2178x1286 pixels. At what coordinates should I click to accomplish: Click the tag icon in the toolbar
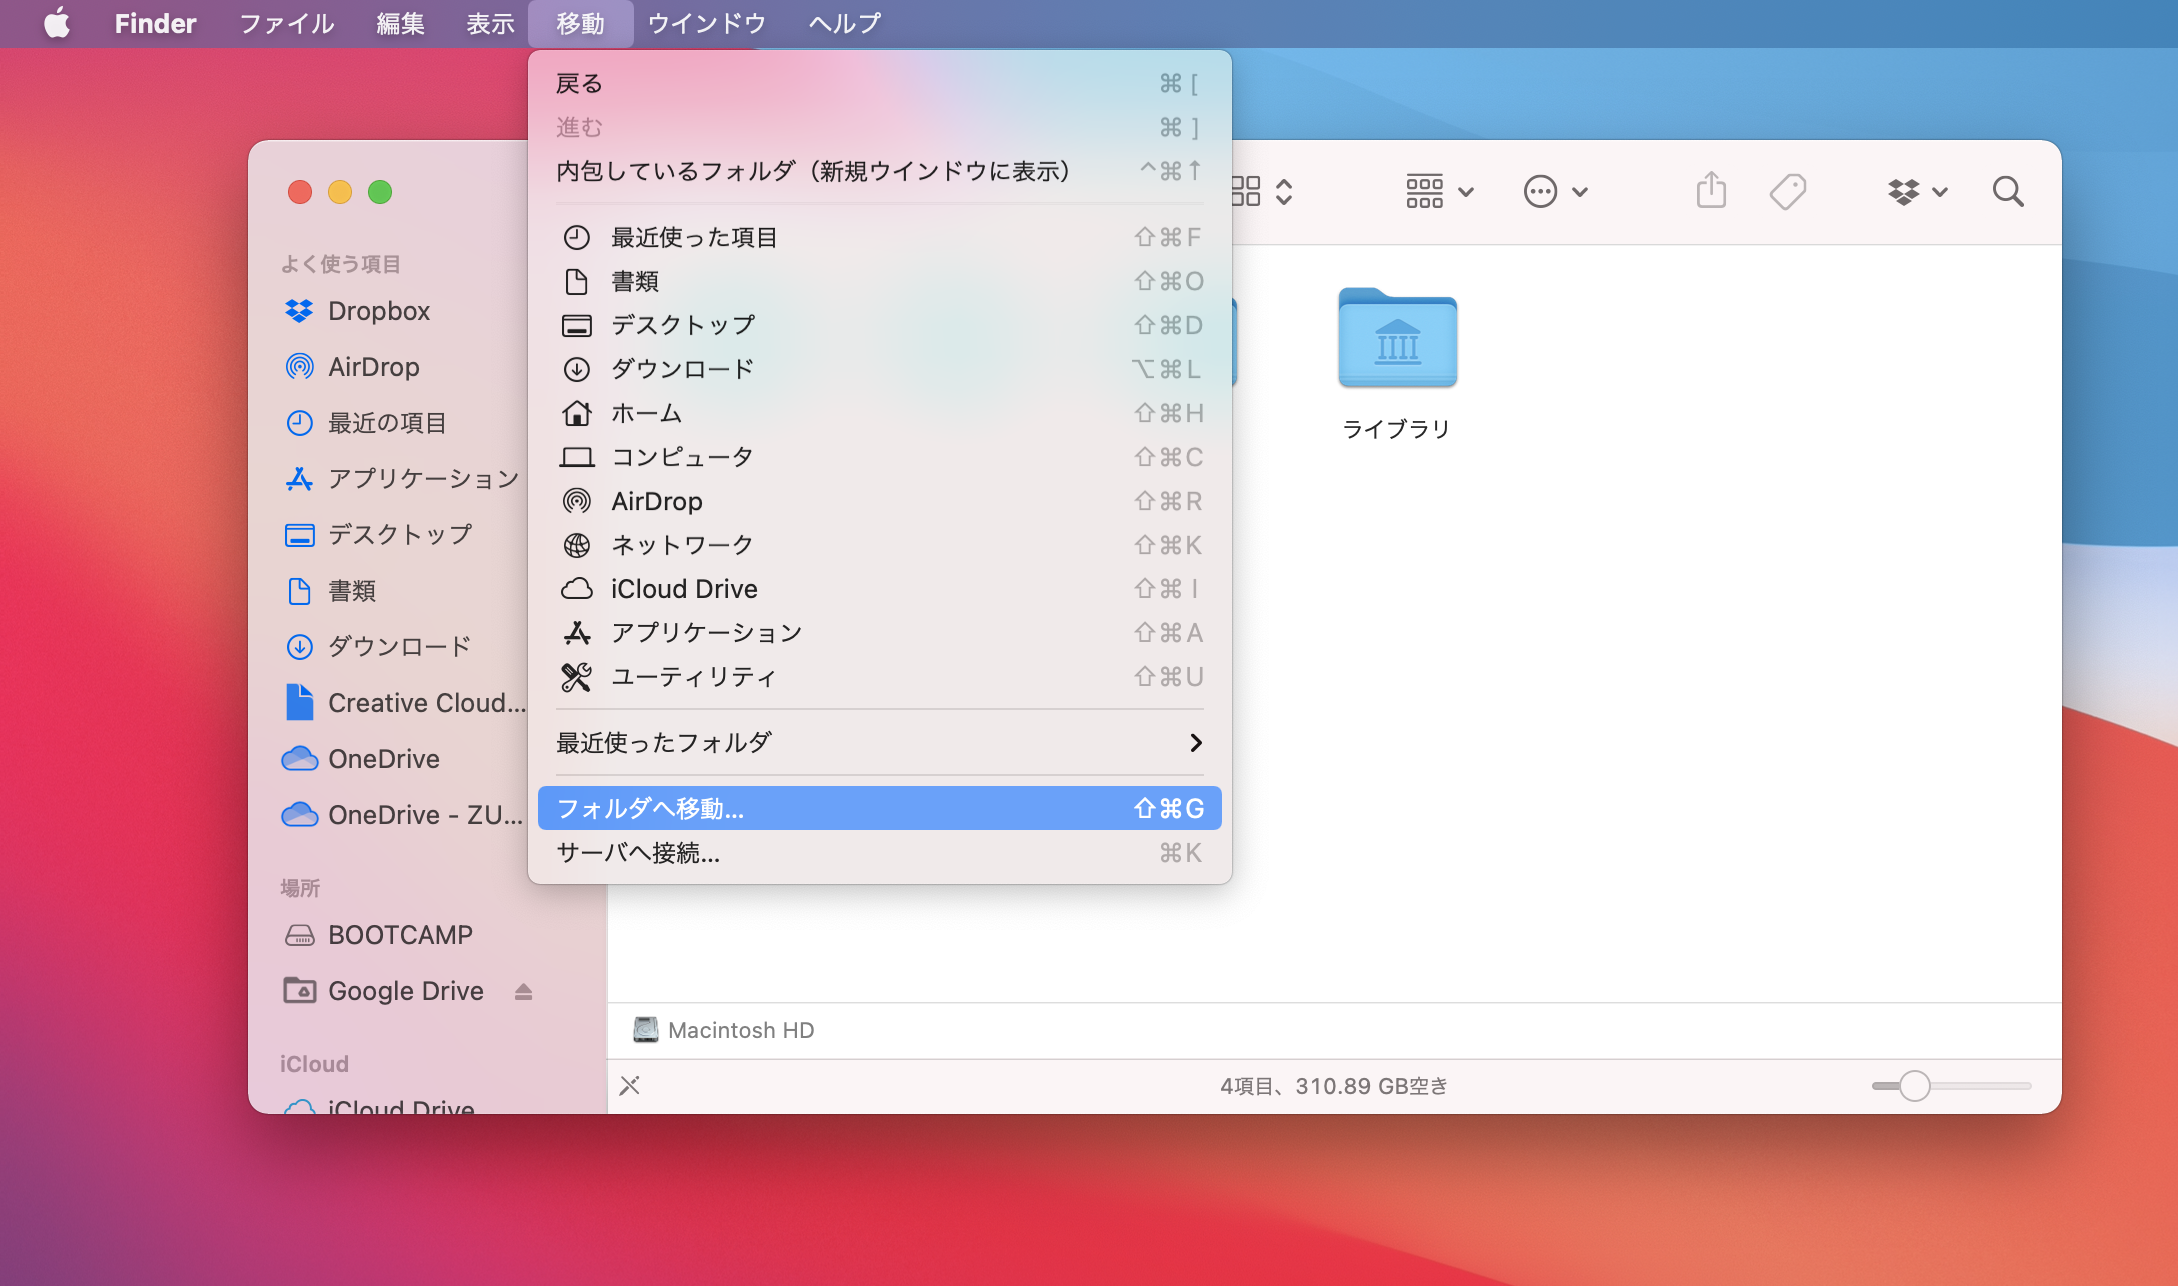coord(1788,191)
